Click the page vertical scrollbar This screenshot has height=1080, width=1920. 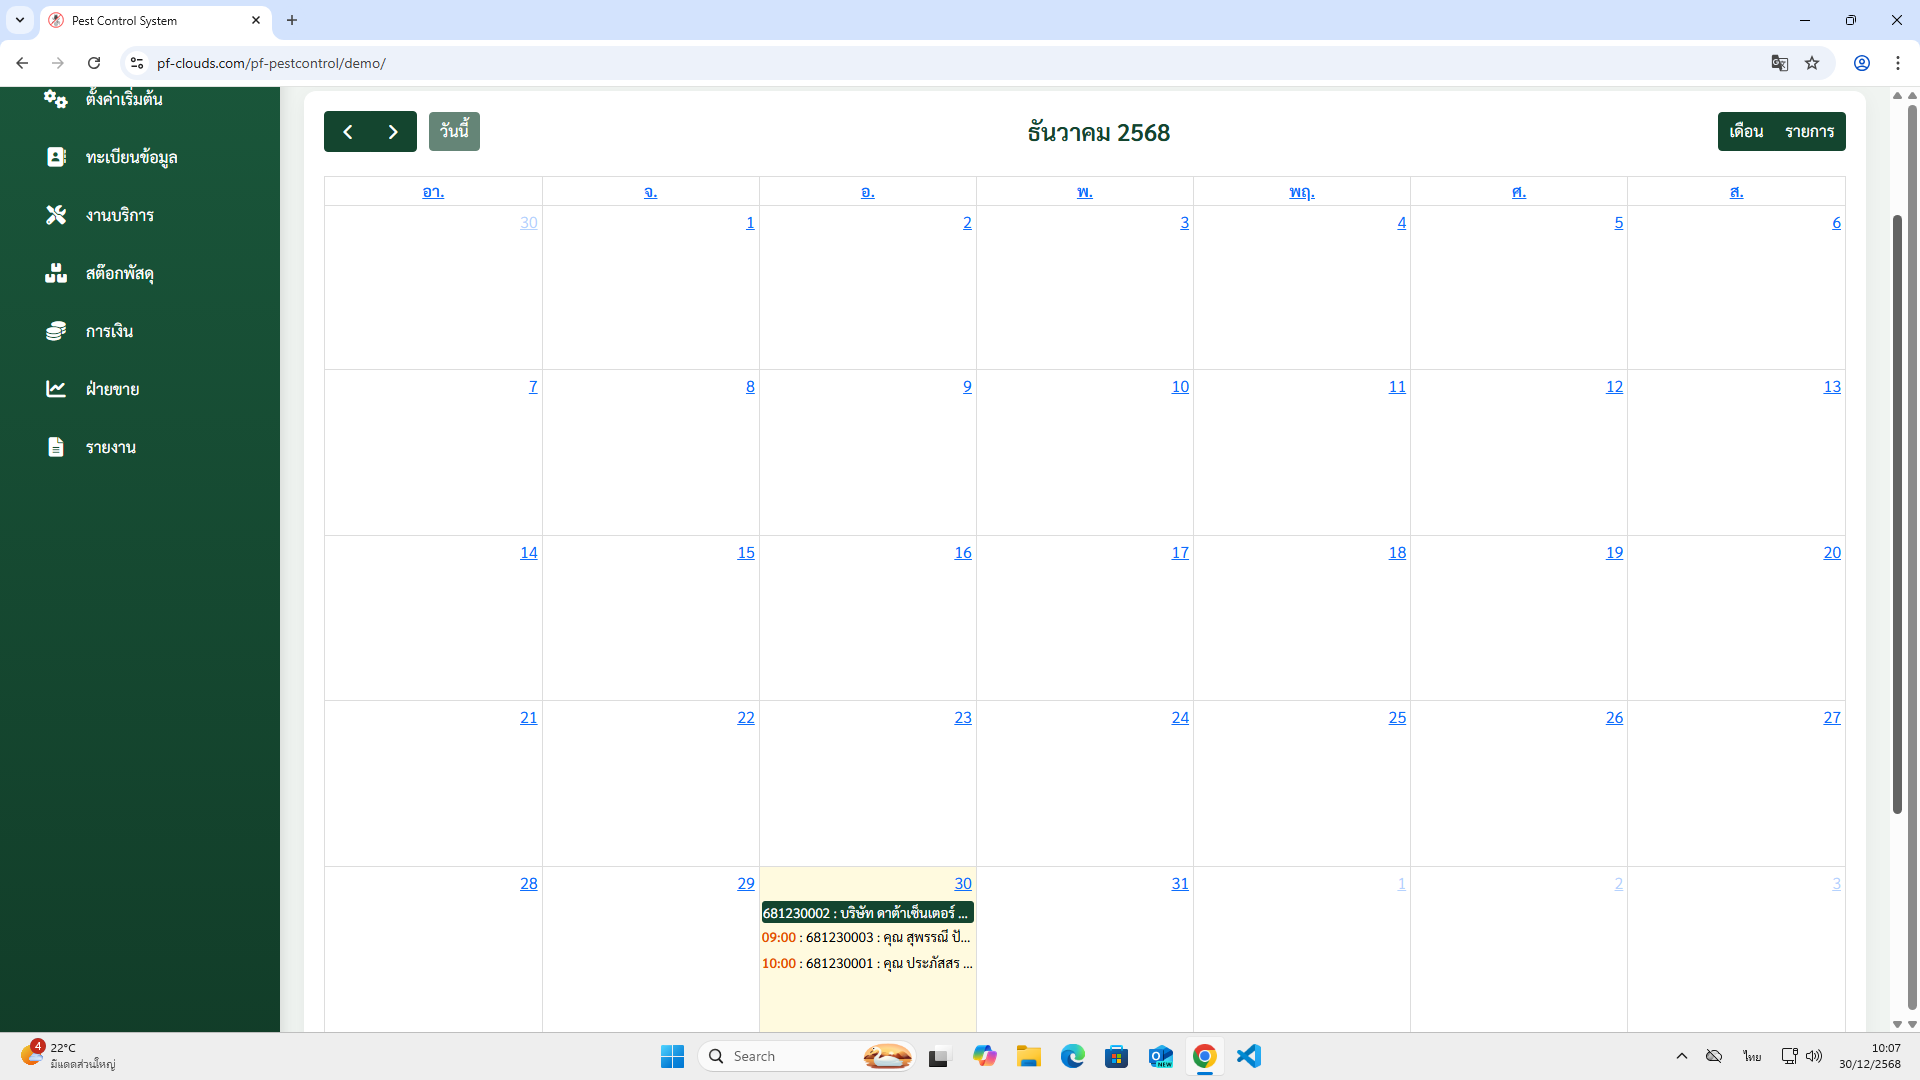point(1897,515)
